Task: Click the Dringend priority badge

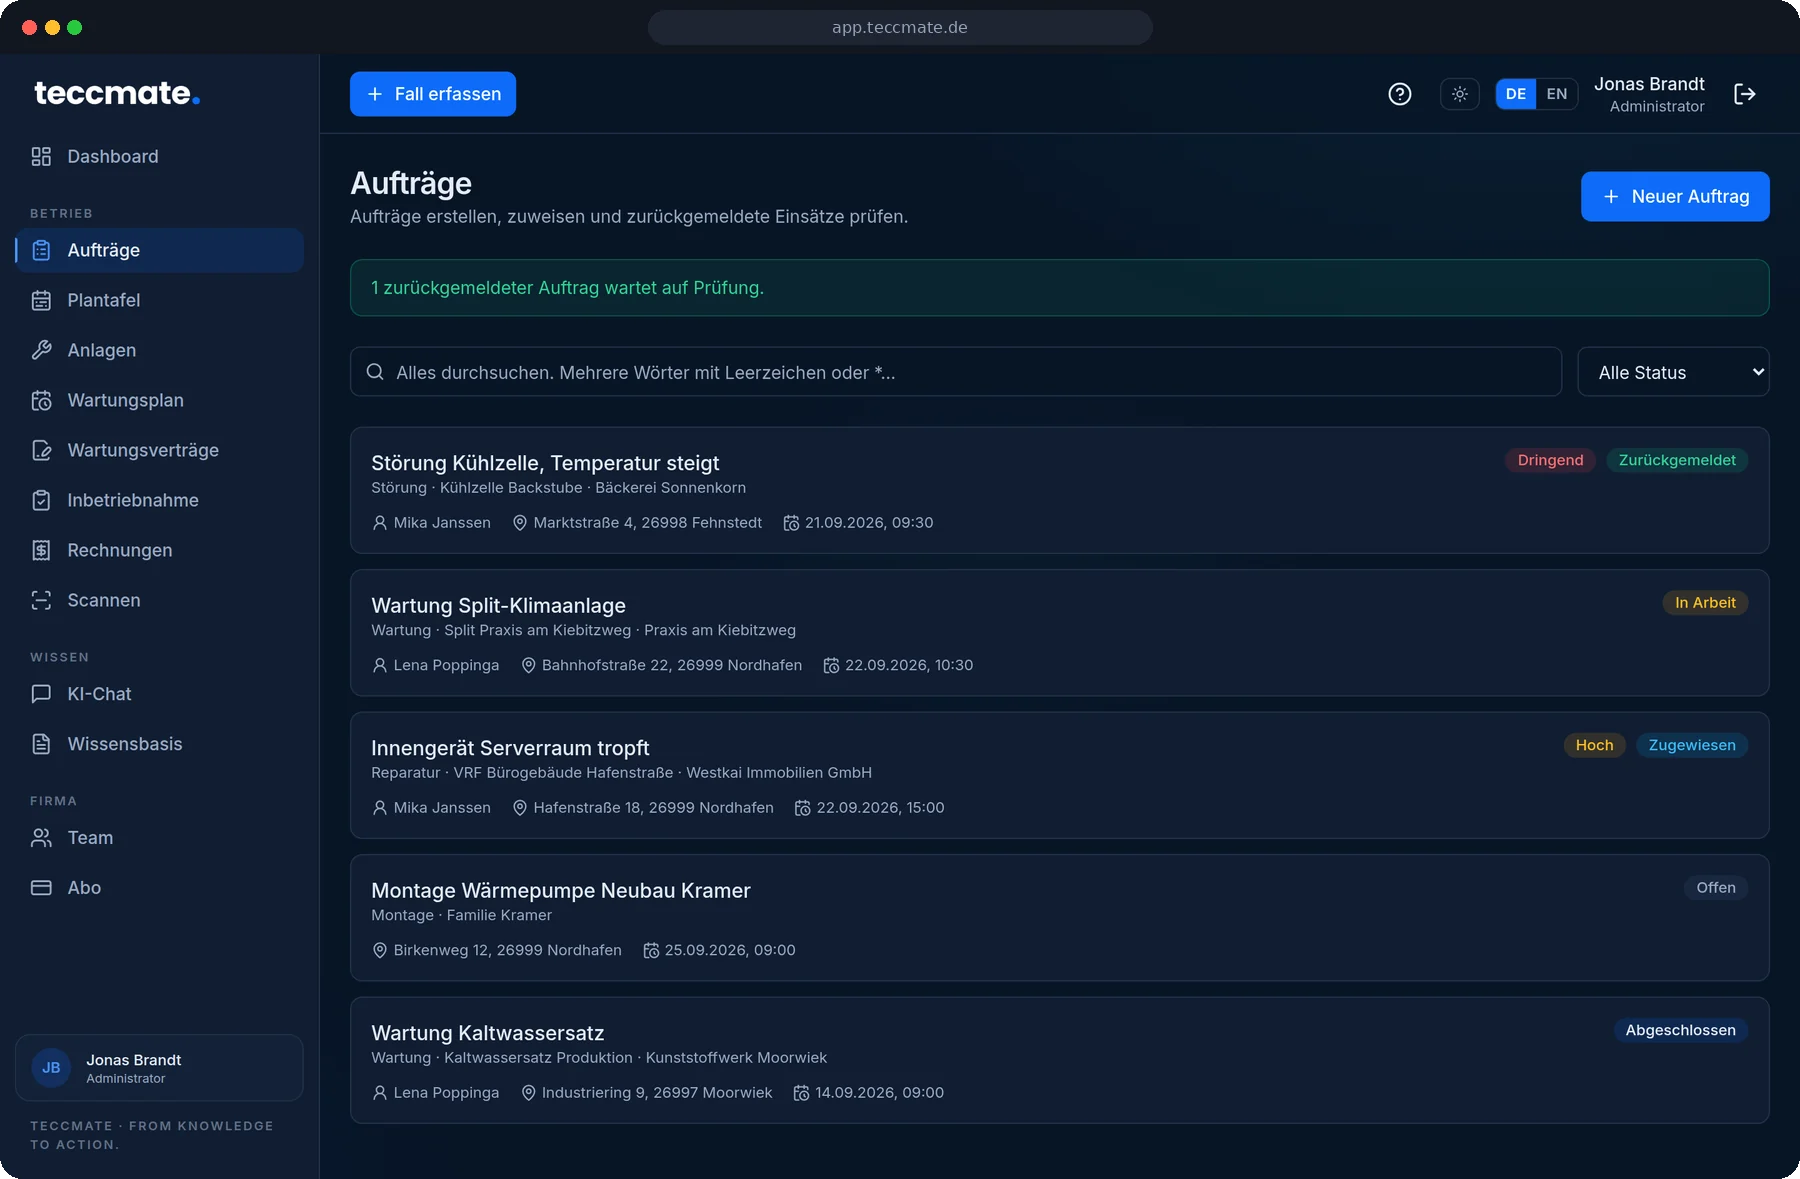Action: point(1550,460)
